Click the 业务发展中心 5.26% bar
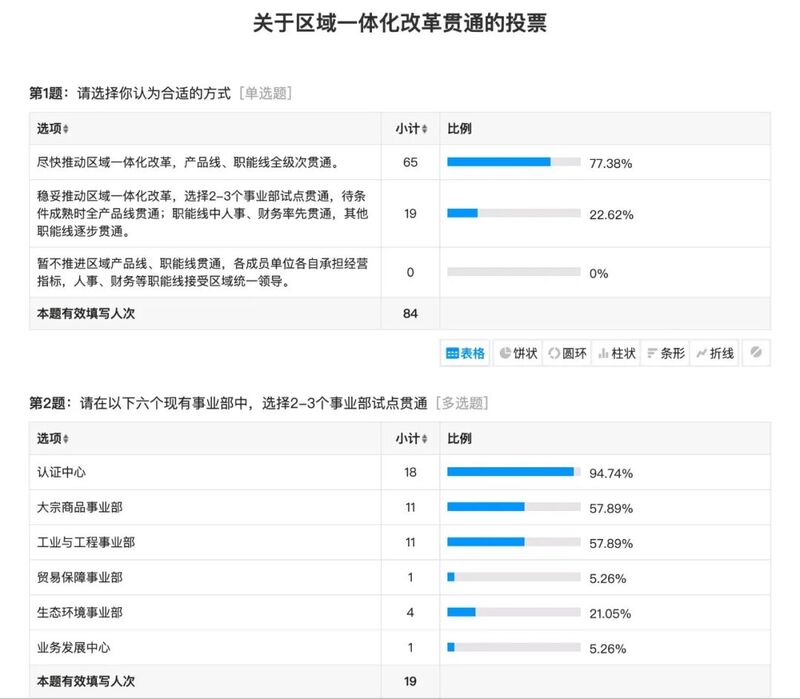This screenshot has height=699, width=800. (514, 647)
